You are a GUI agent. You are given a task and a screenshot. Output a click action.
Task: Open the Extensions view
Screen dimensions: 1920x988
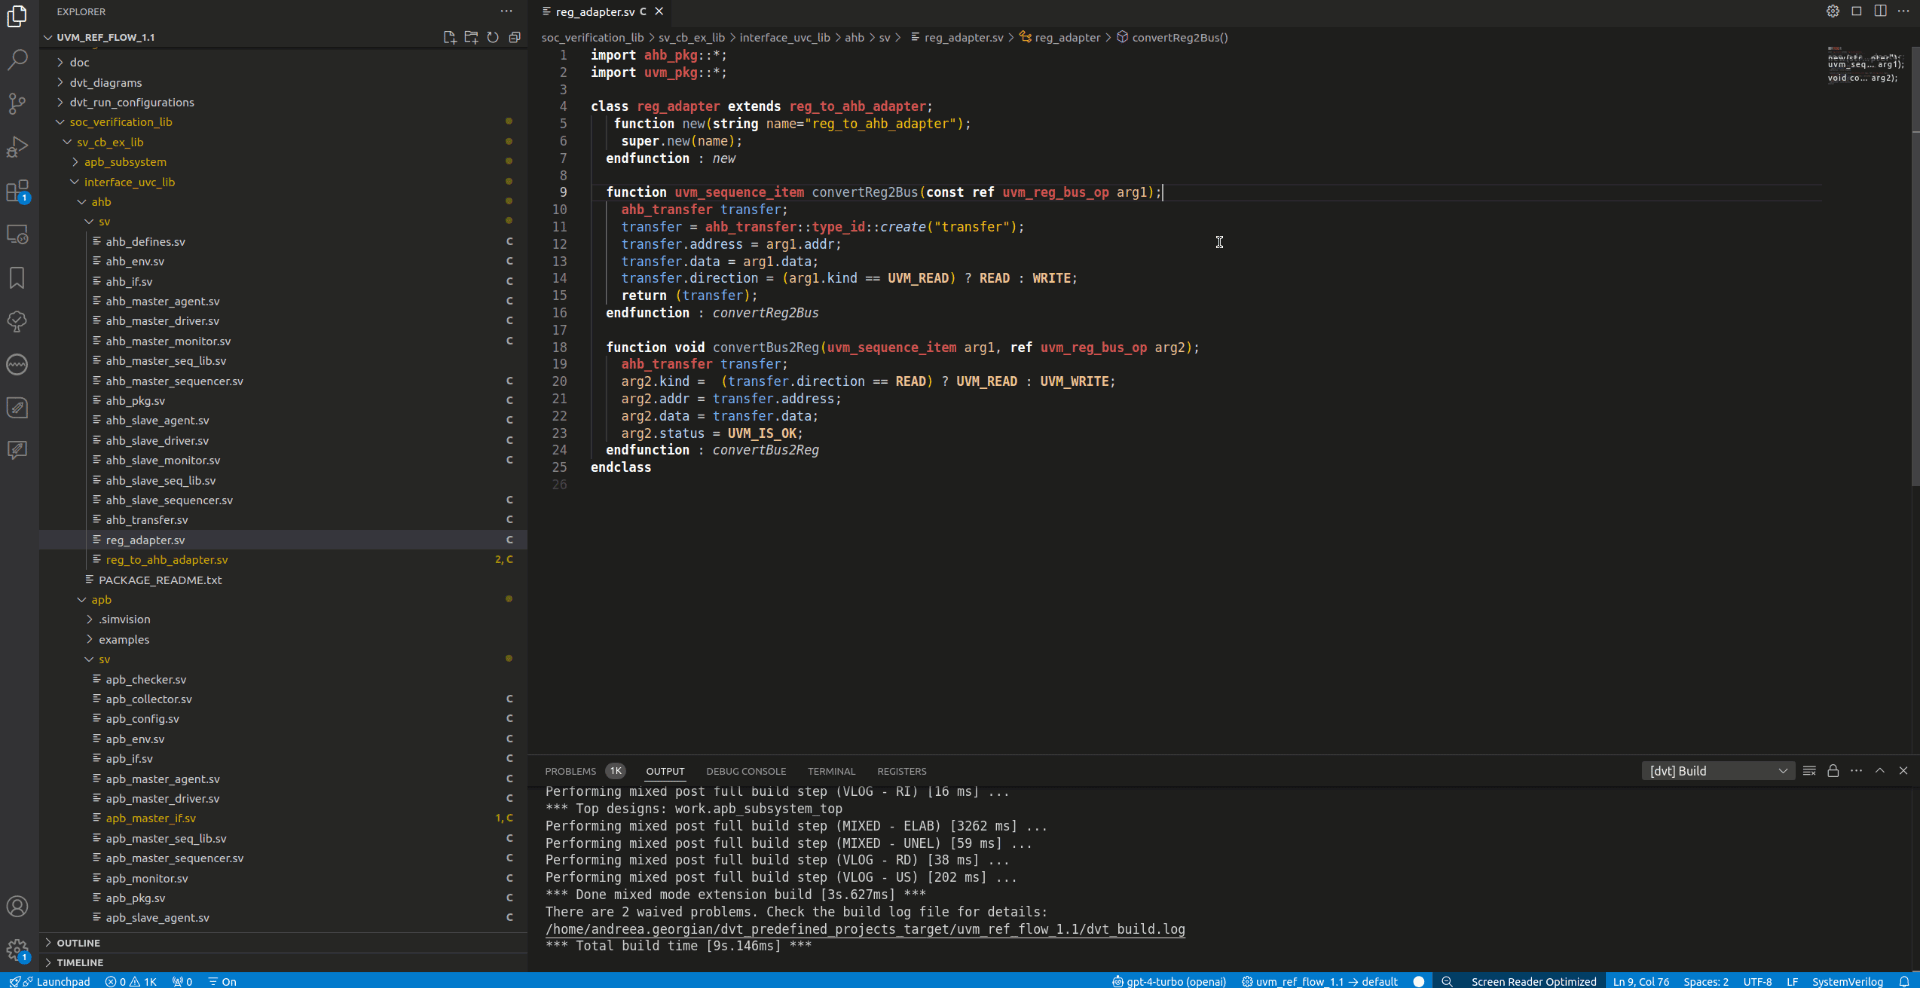[17, 191]
